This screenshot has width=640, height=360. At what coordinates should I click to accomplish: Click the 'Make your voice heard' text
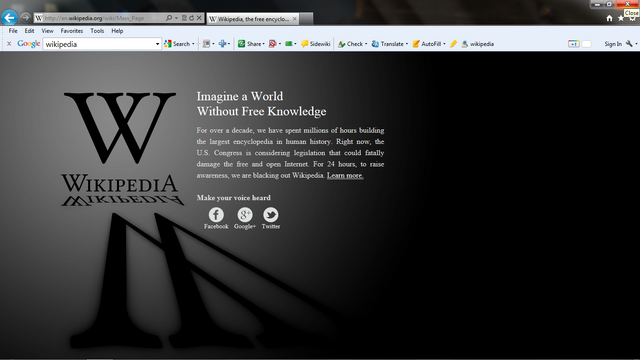tap(233, 198)
